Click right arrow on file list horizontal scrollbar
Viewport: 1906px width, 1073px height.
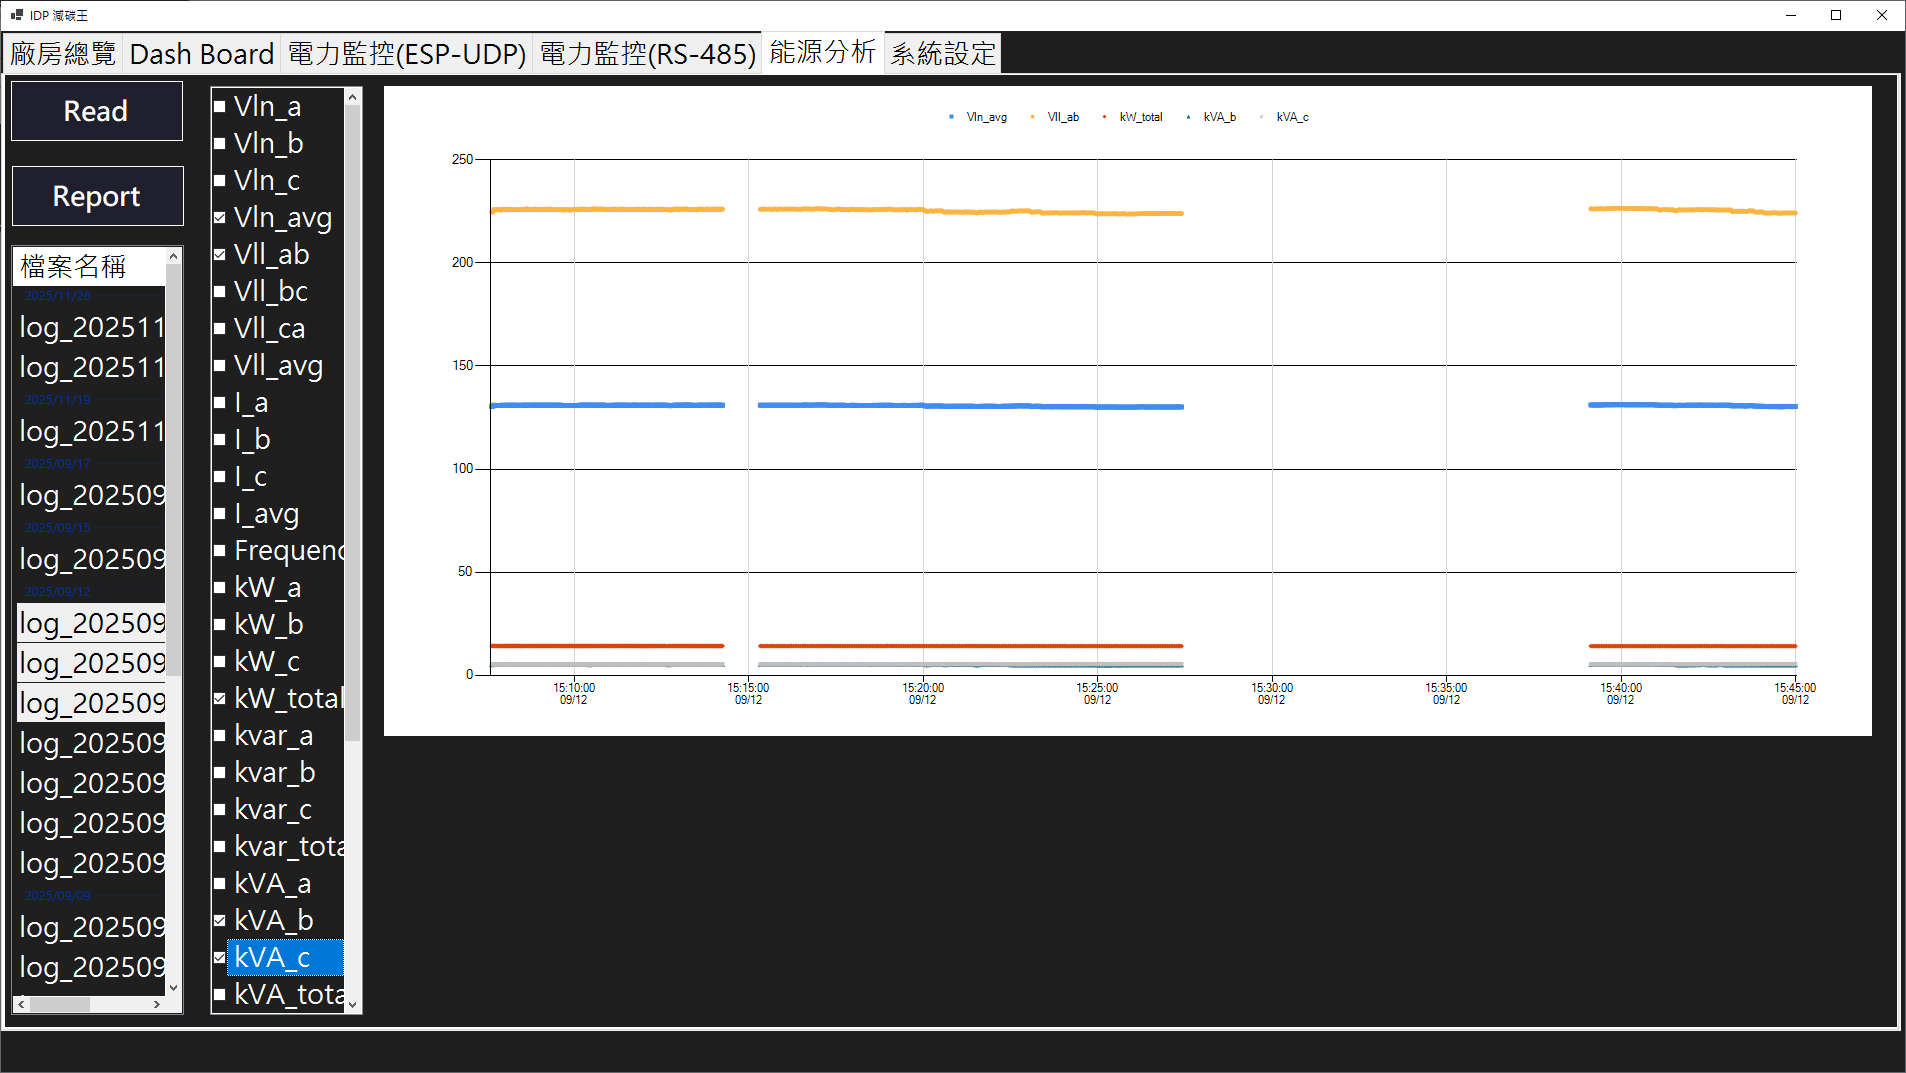(x=157, y=1004)
